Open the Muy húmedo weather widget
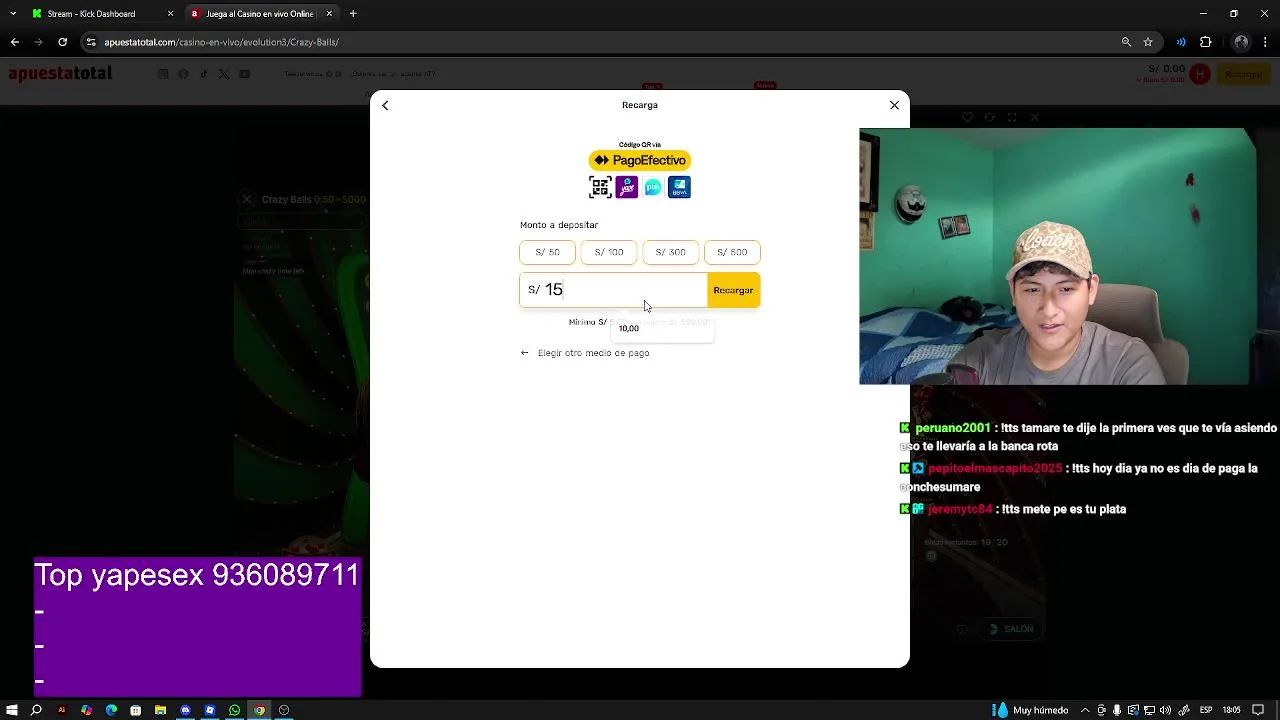The width and height of the screenshot is (1280, 720). coord(1030,710)
